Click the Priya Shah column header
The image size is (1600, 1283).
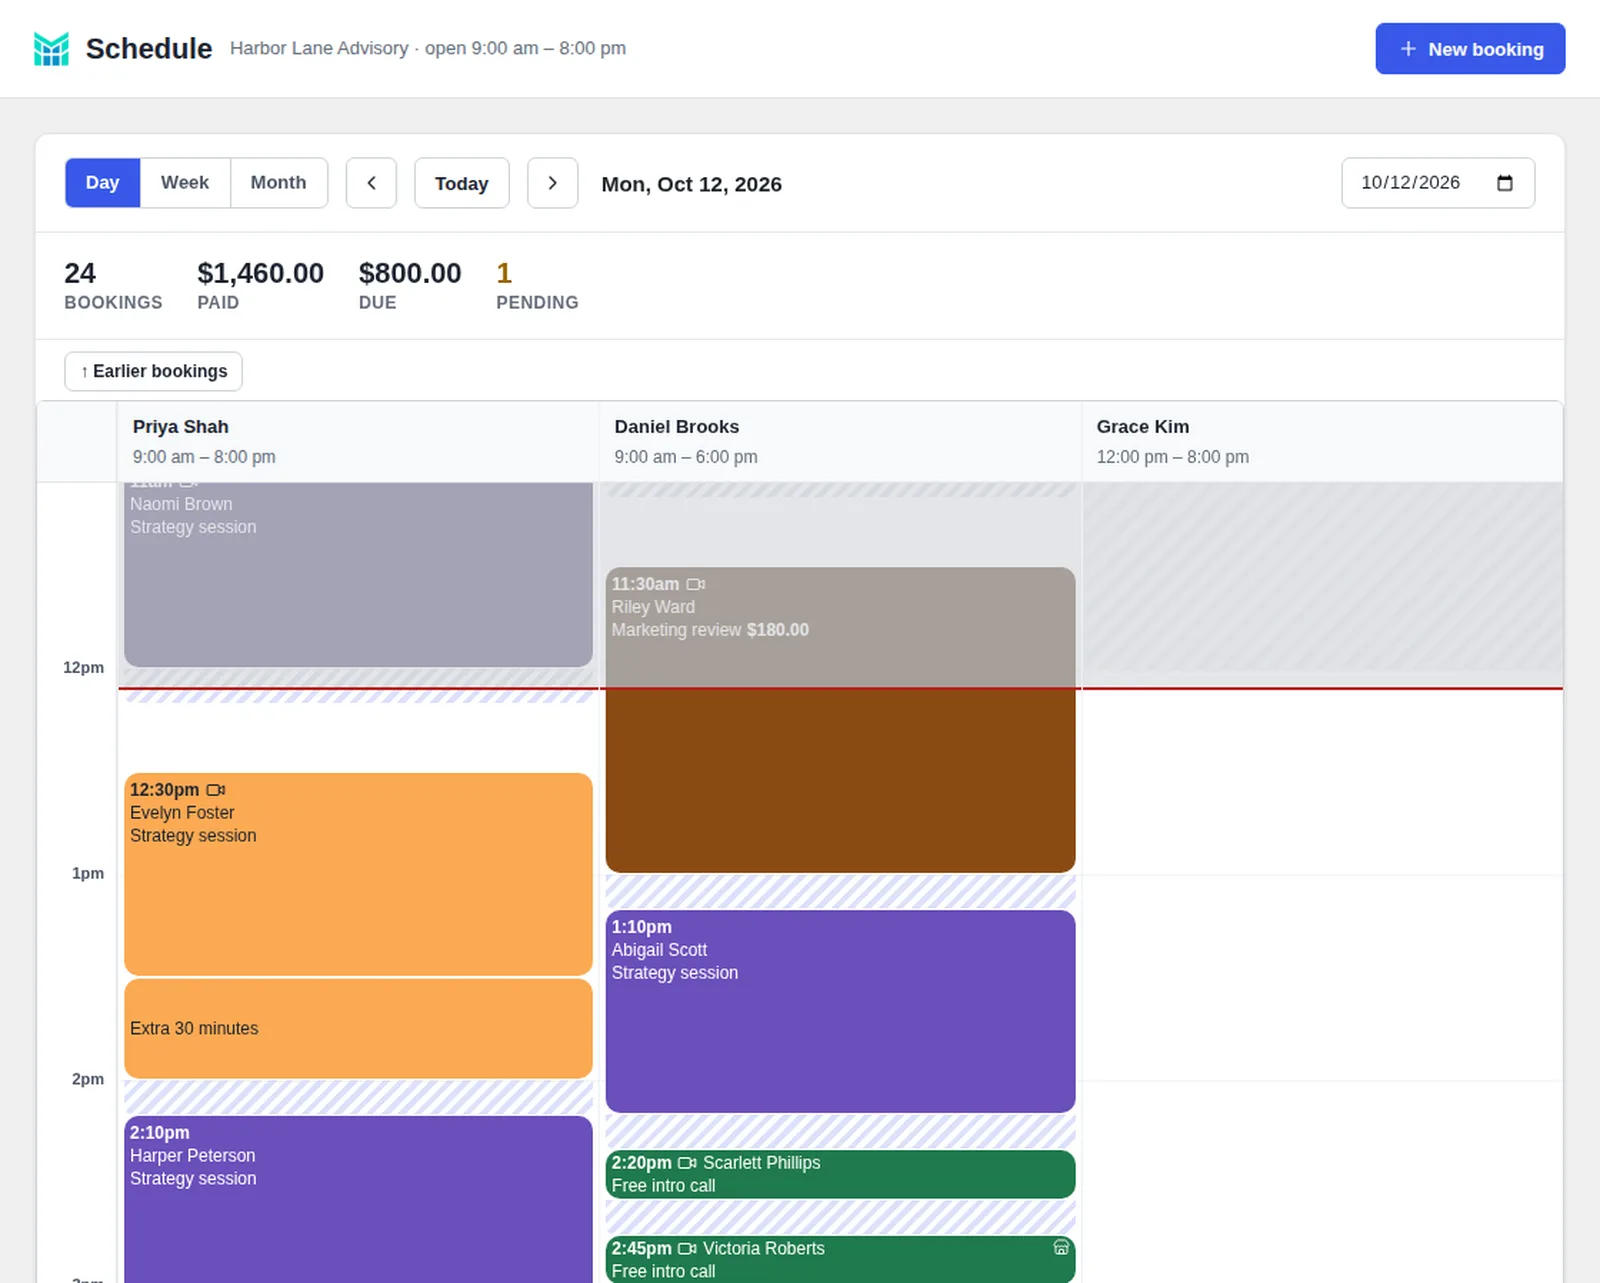[358, 442]
